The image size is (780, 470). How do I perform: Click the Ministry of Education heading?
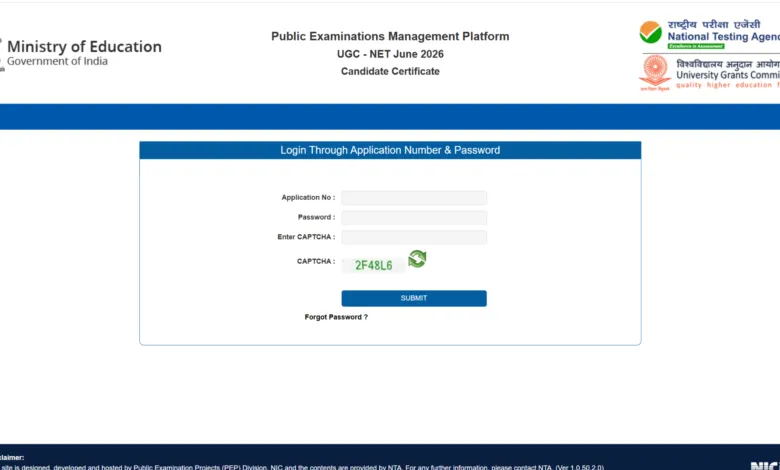[84, 47]
